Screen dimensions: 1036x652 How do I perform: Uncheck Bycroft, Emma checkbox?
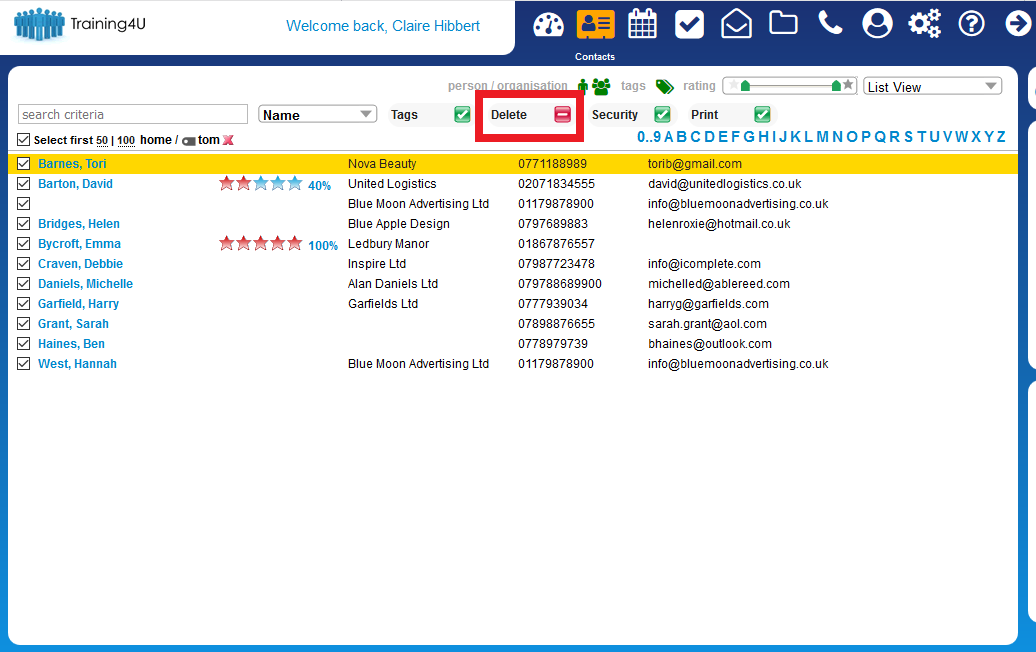point(24,244)
